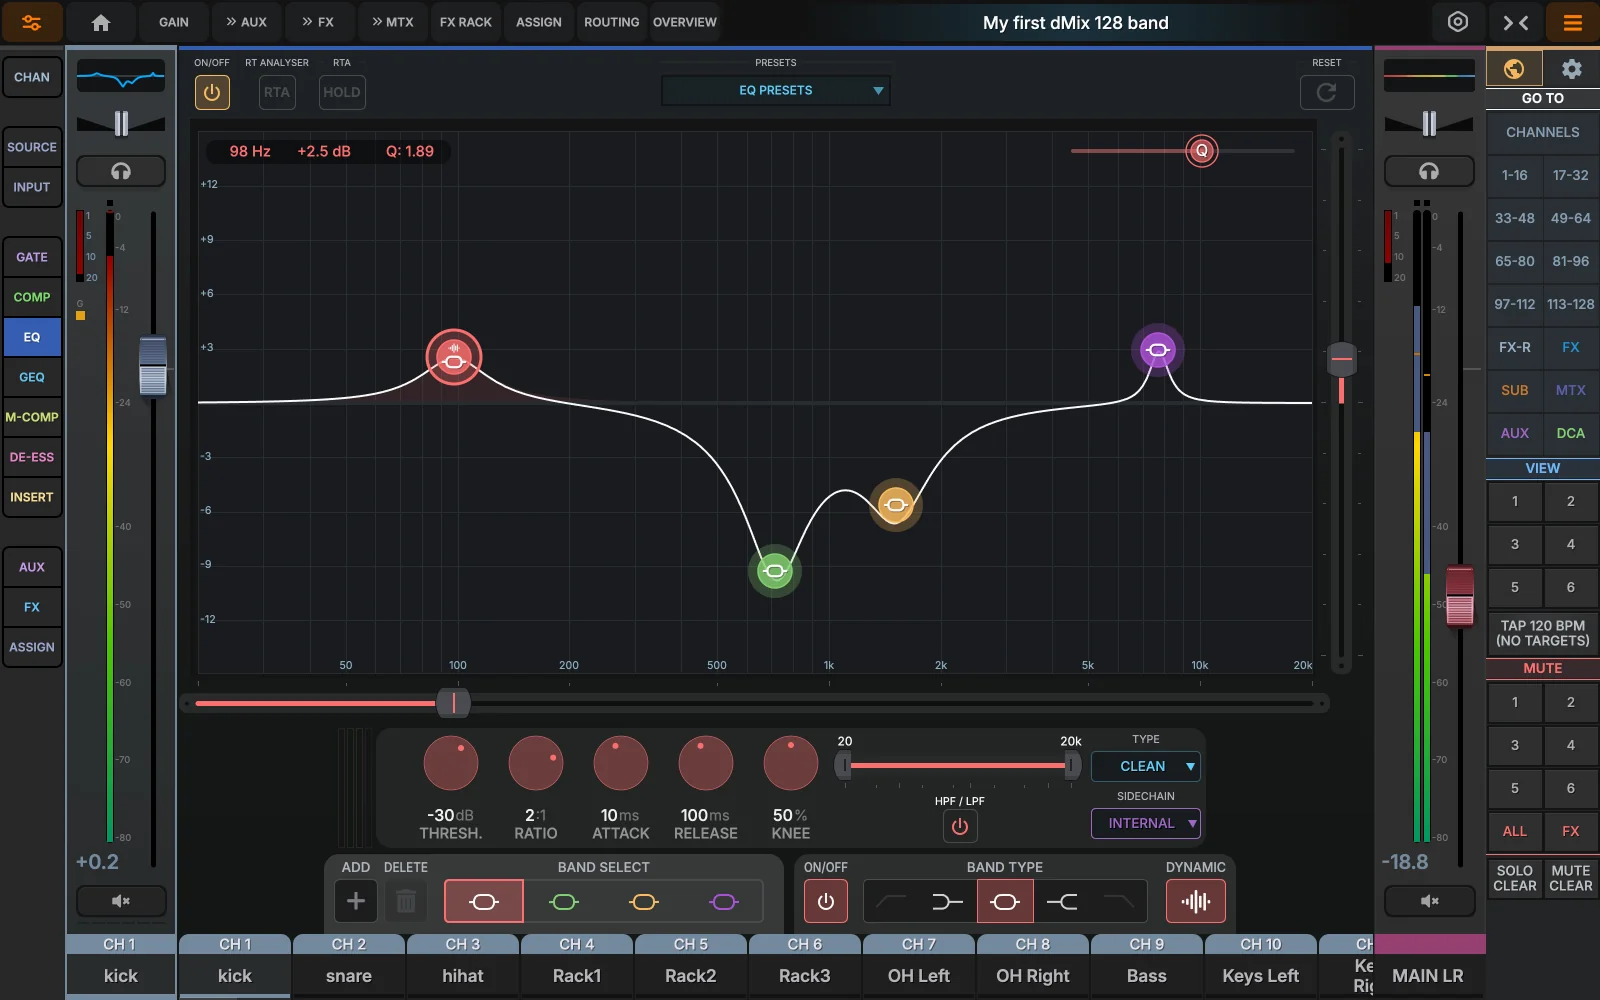Open the GAIN tab
1600x1000 pixels.
(x=174, y=22)
